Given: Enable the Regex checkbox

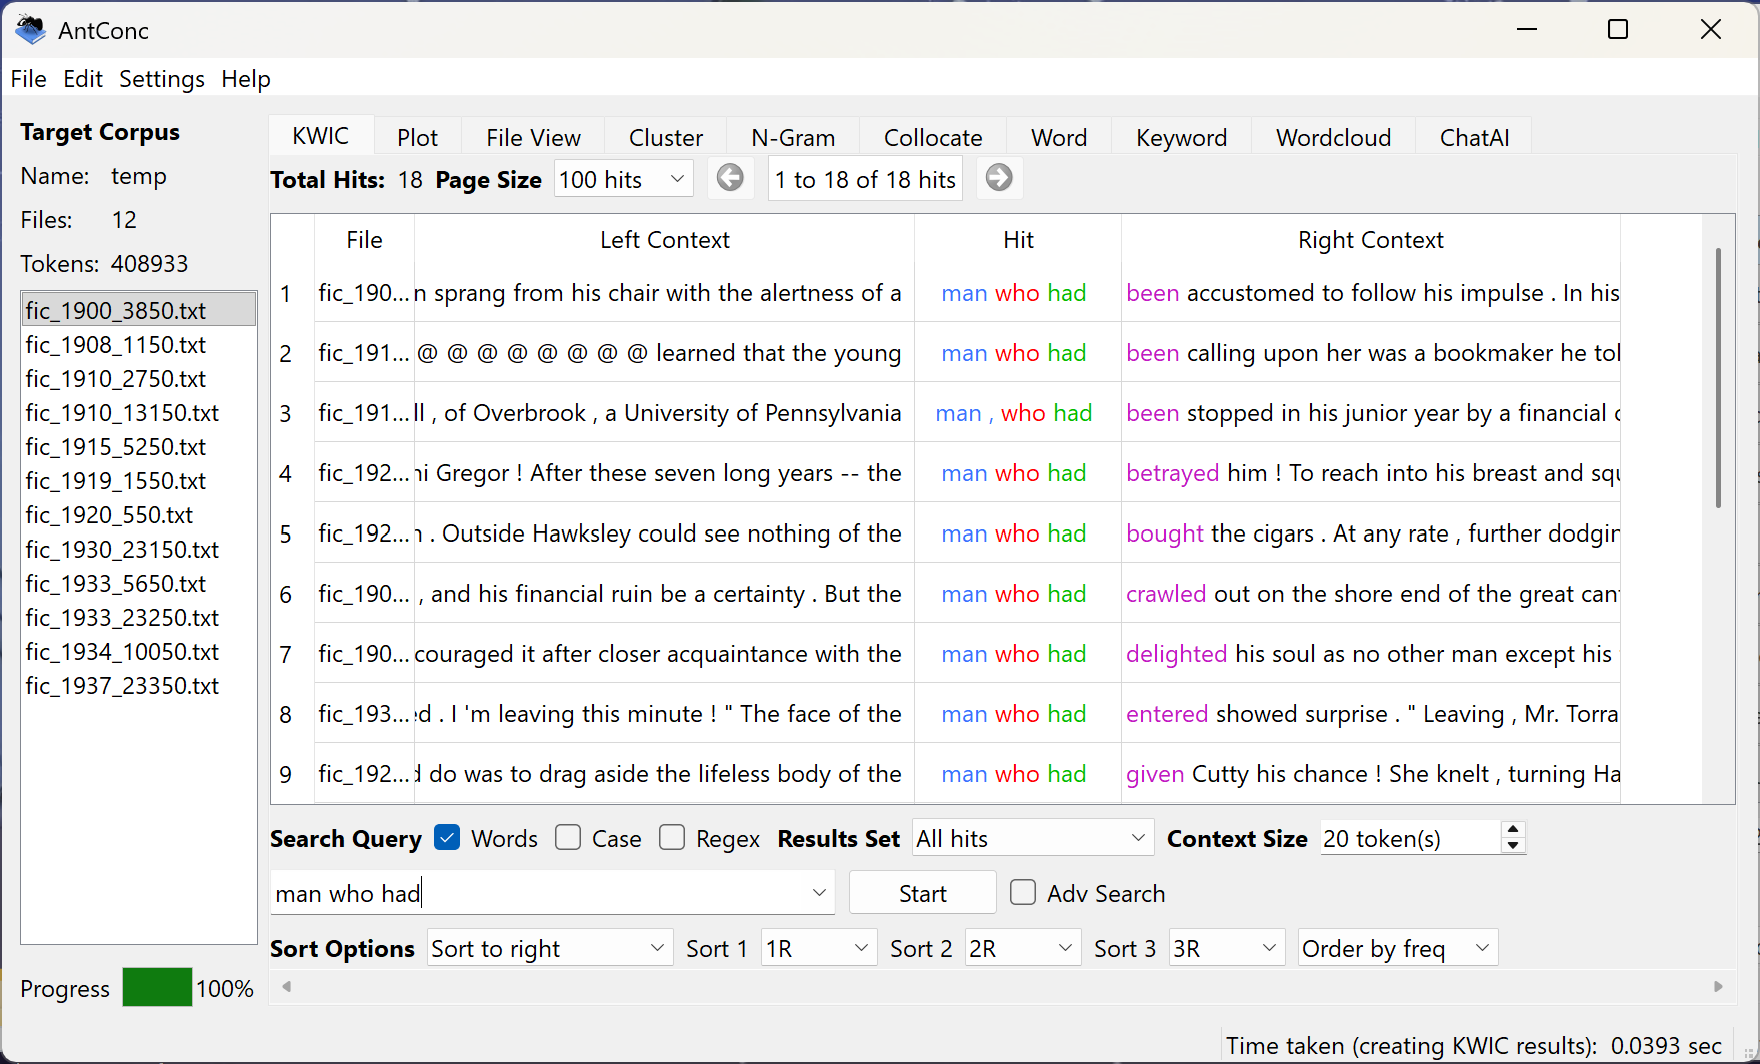Looking at the screenshot, I should tap(672, 838).
